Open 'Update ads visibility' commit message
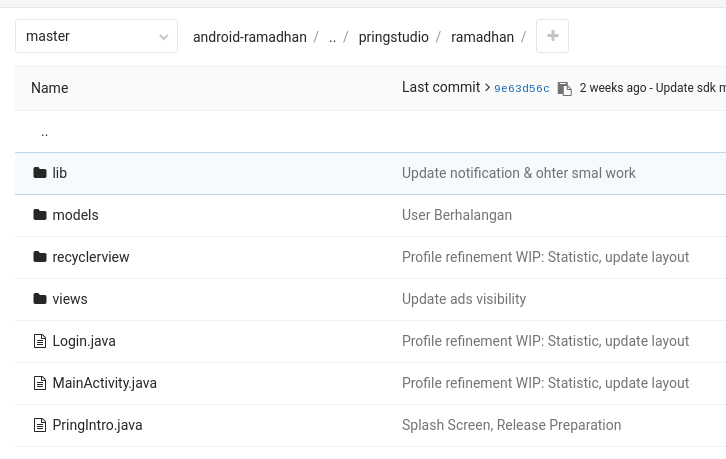Viewport: 726px width, 459px height. tap(463, 299)
